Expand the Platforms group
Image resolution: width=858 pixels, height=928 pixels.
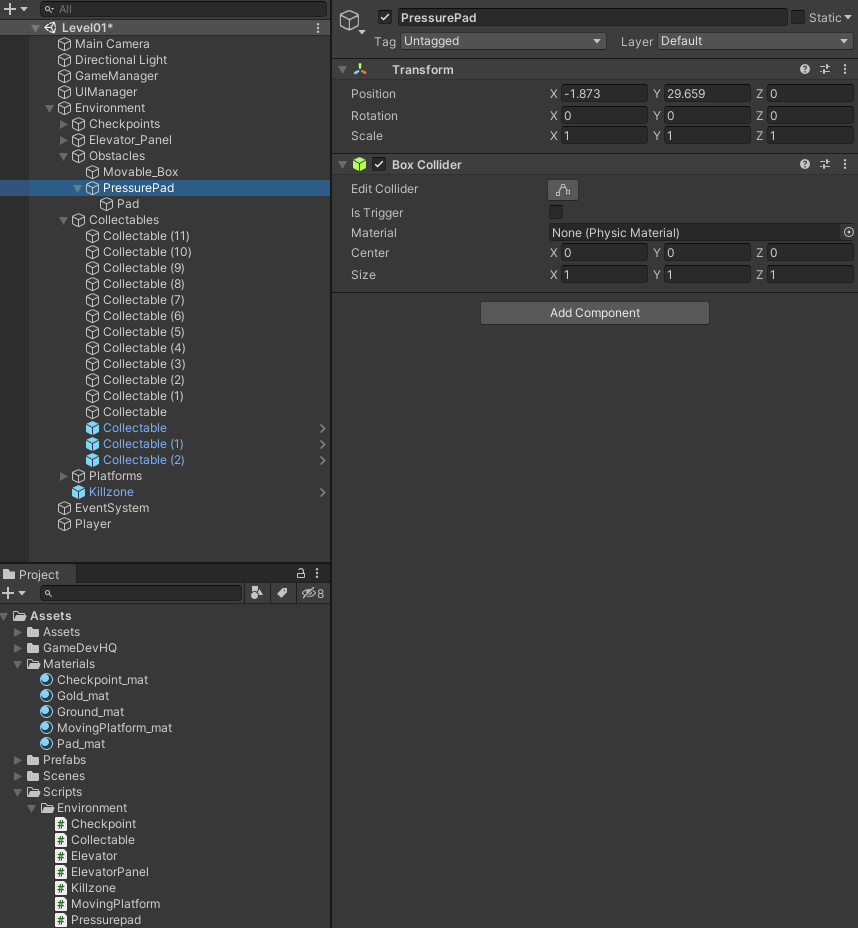click(x=63, y=476)
